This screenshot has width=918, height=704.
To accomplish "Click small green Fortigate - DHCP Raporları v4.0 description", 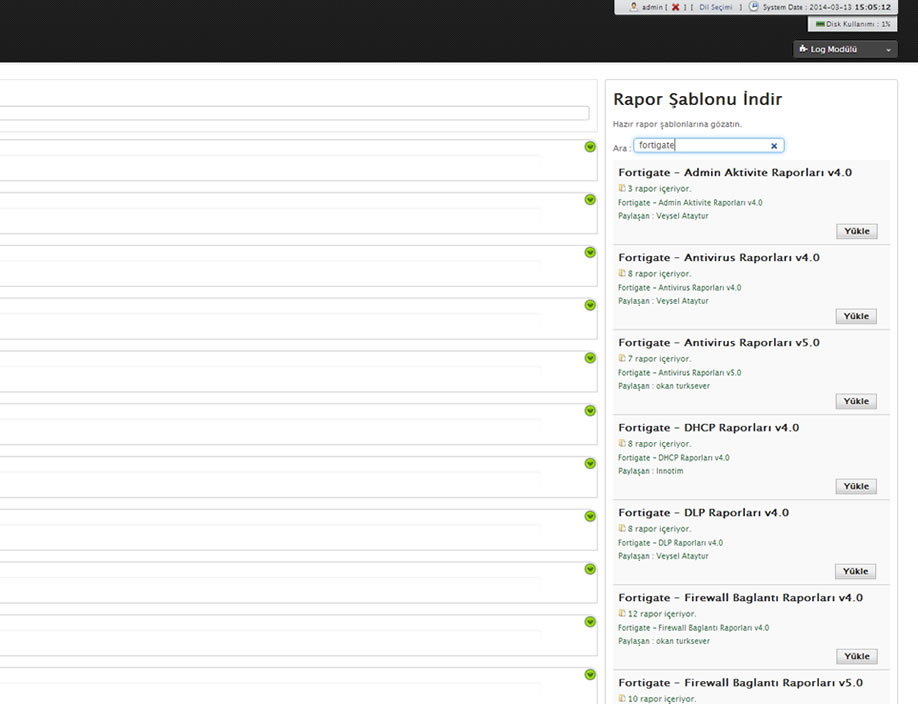I will (x=674, y=457).
